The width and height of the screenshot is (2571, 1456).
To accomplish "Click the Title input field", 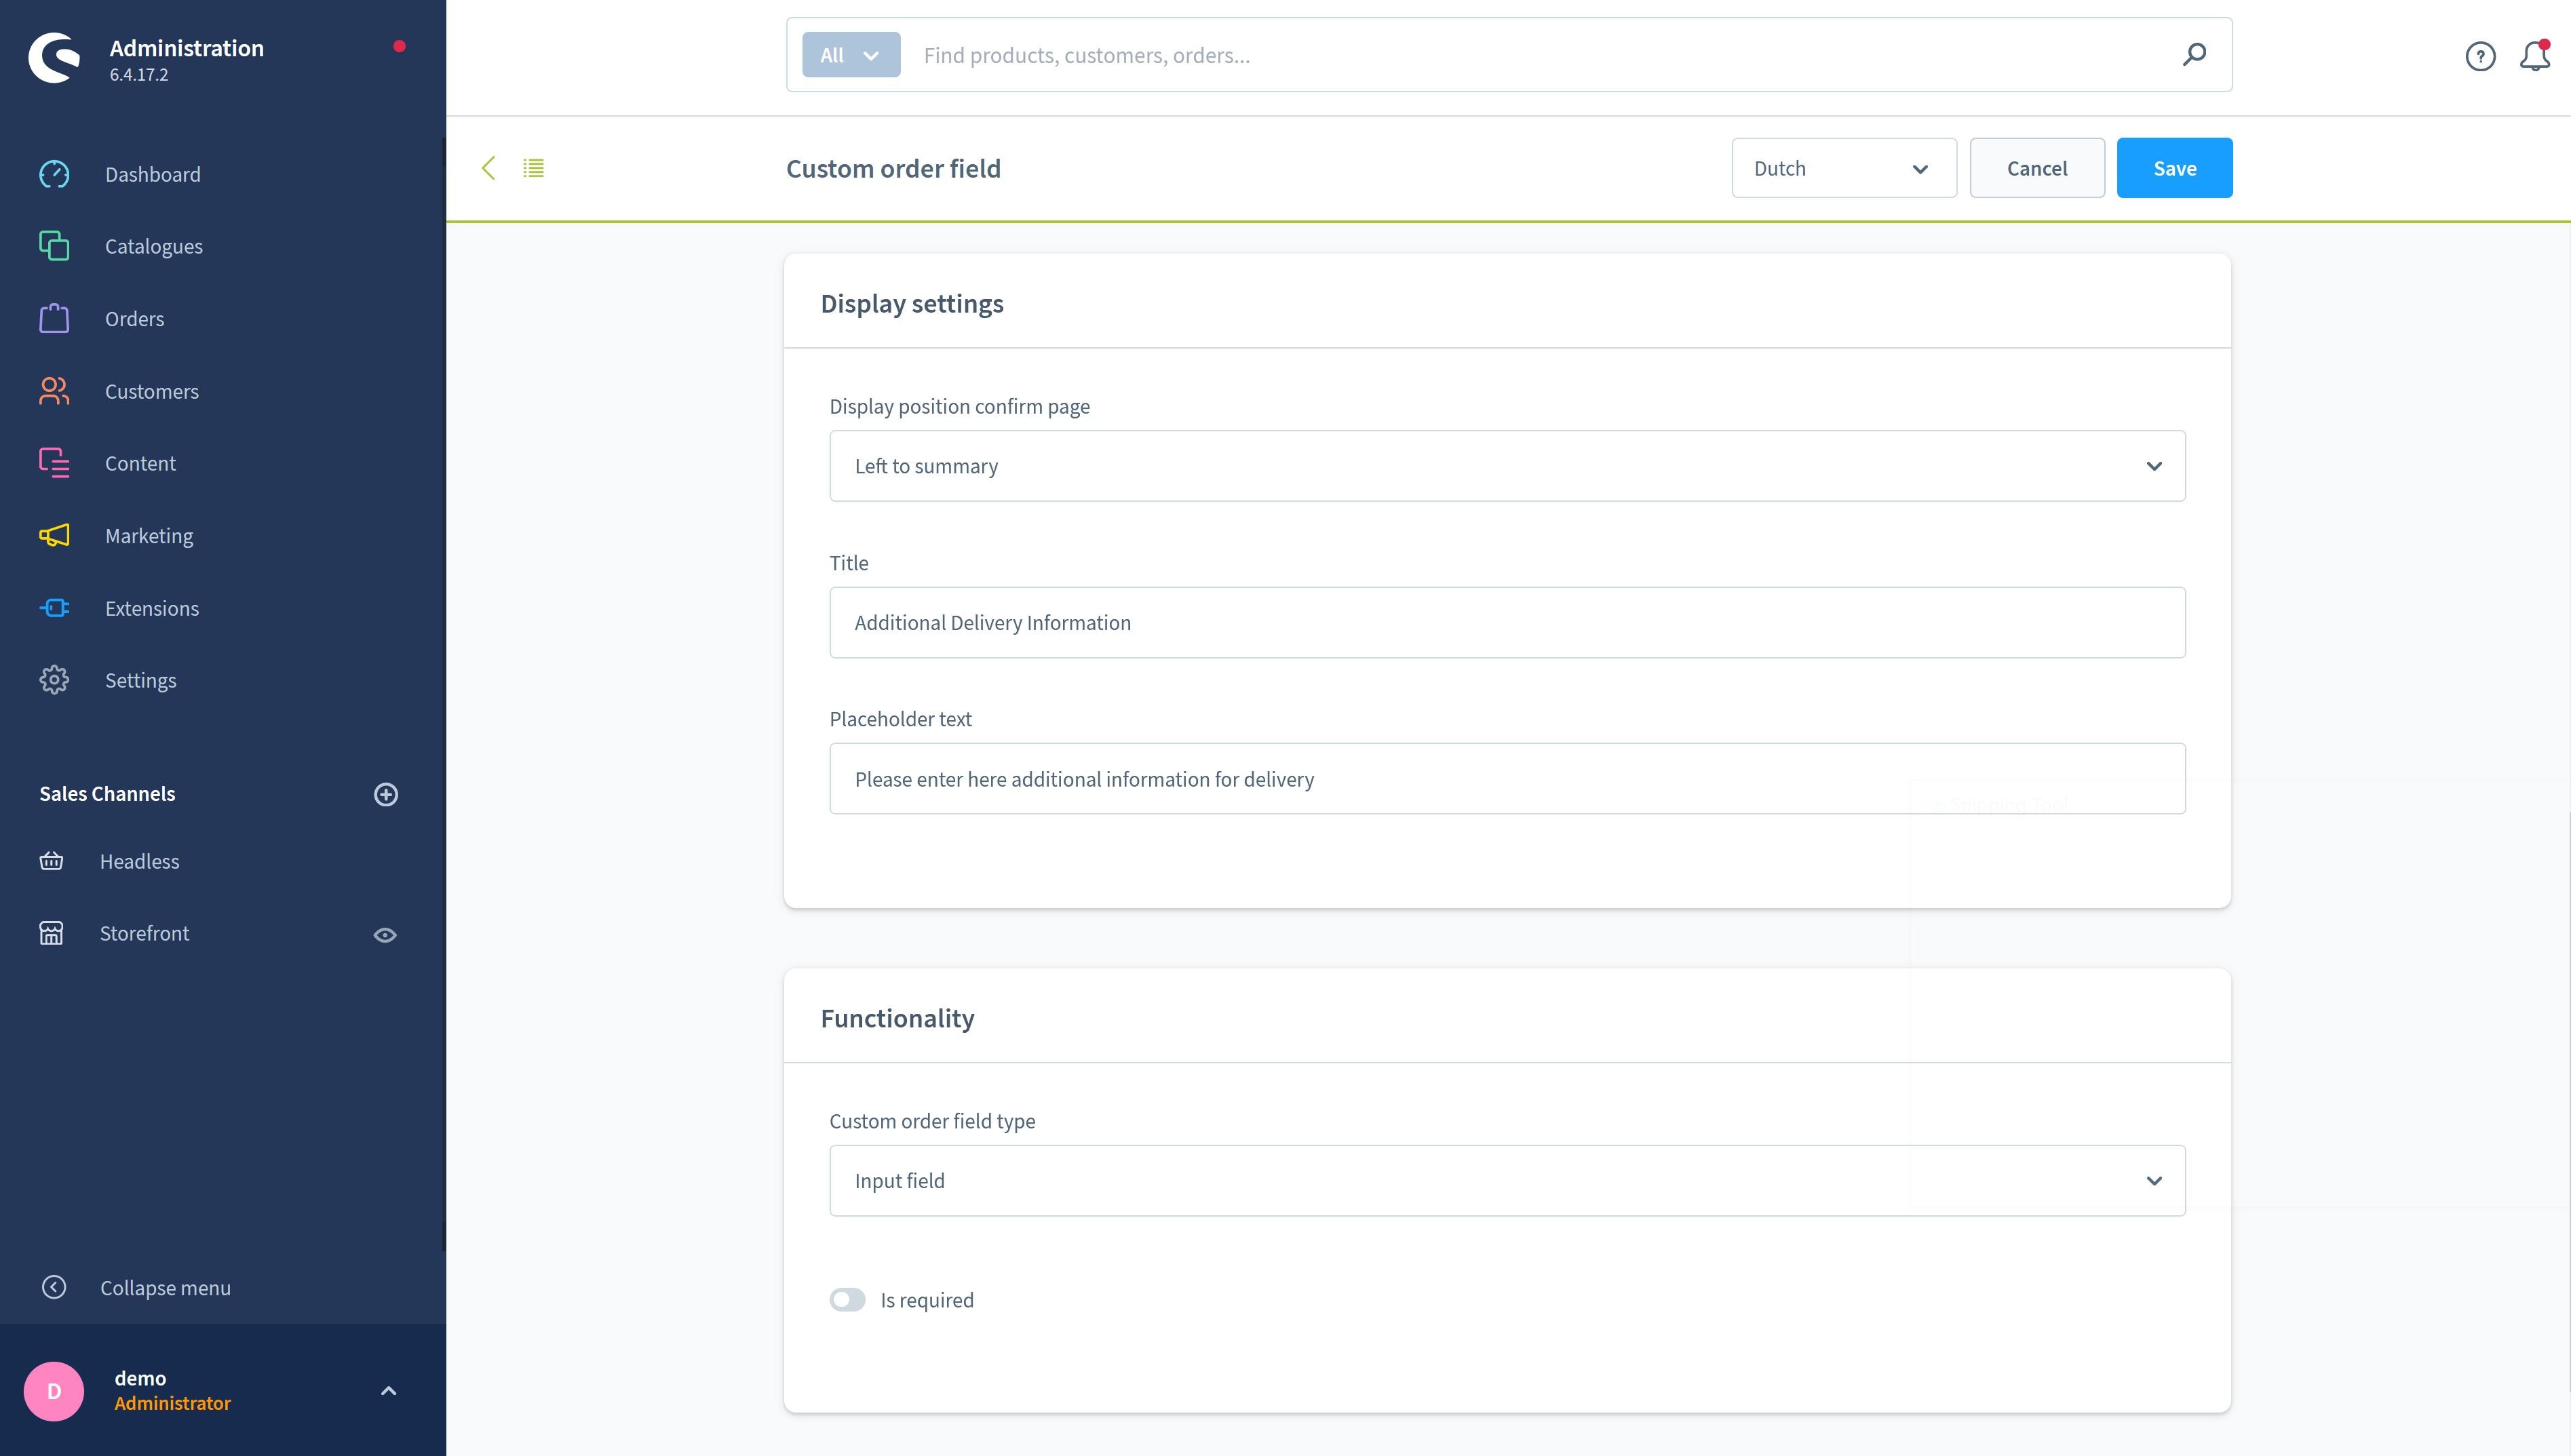I will point(1507,622).
